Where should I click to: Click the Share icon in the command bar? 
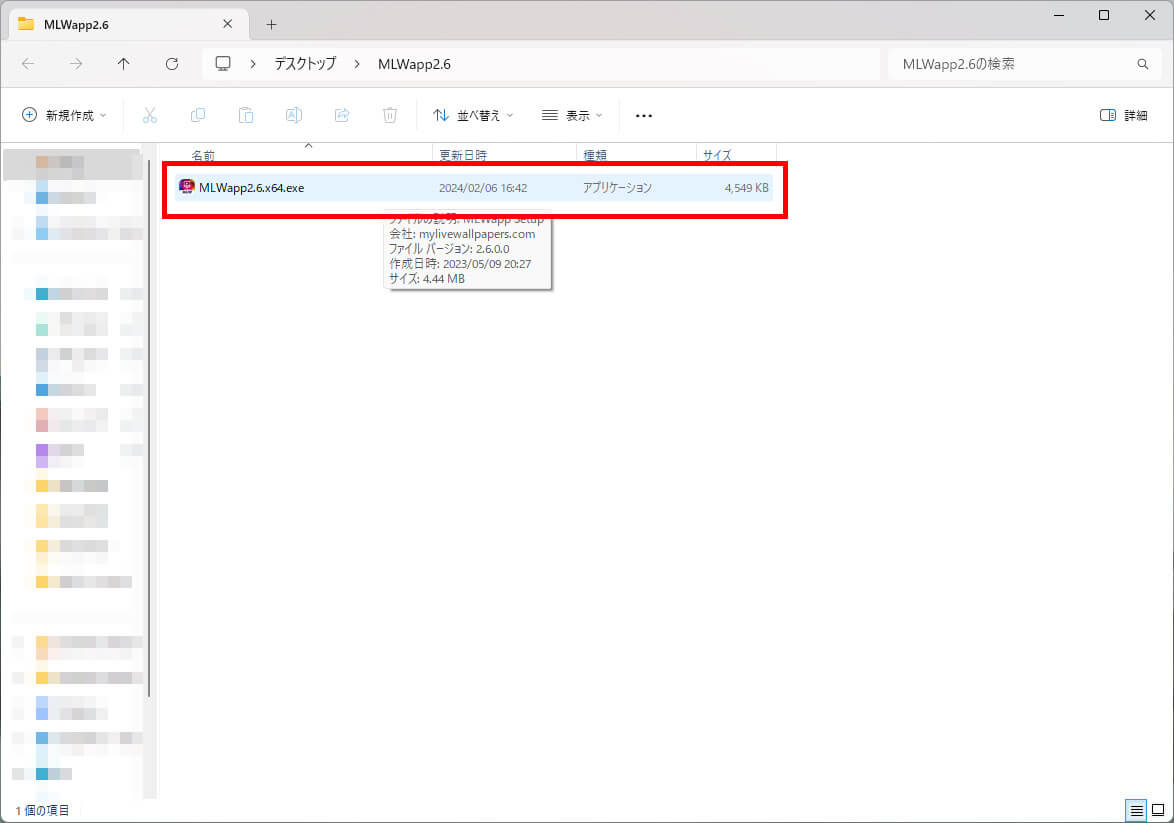pyautogui.click(x=342, y=115)
